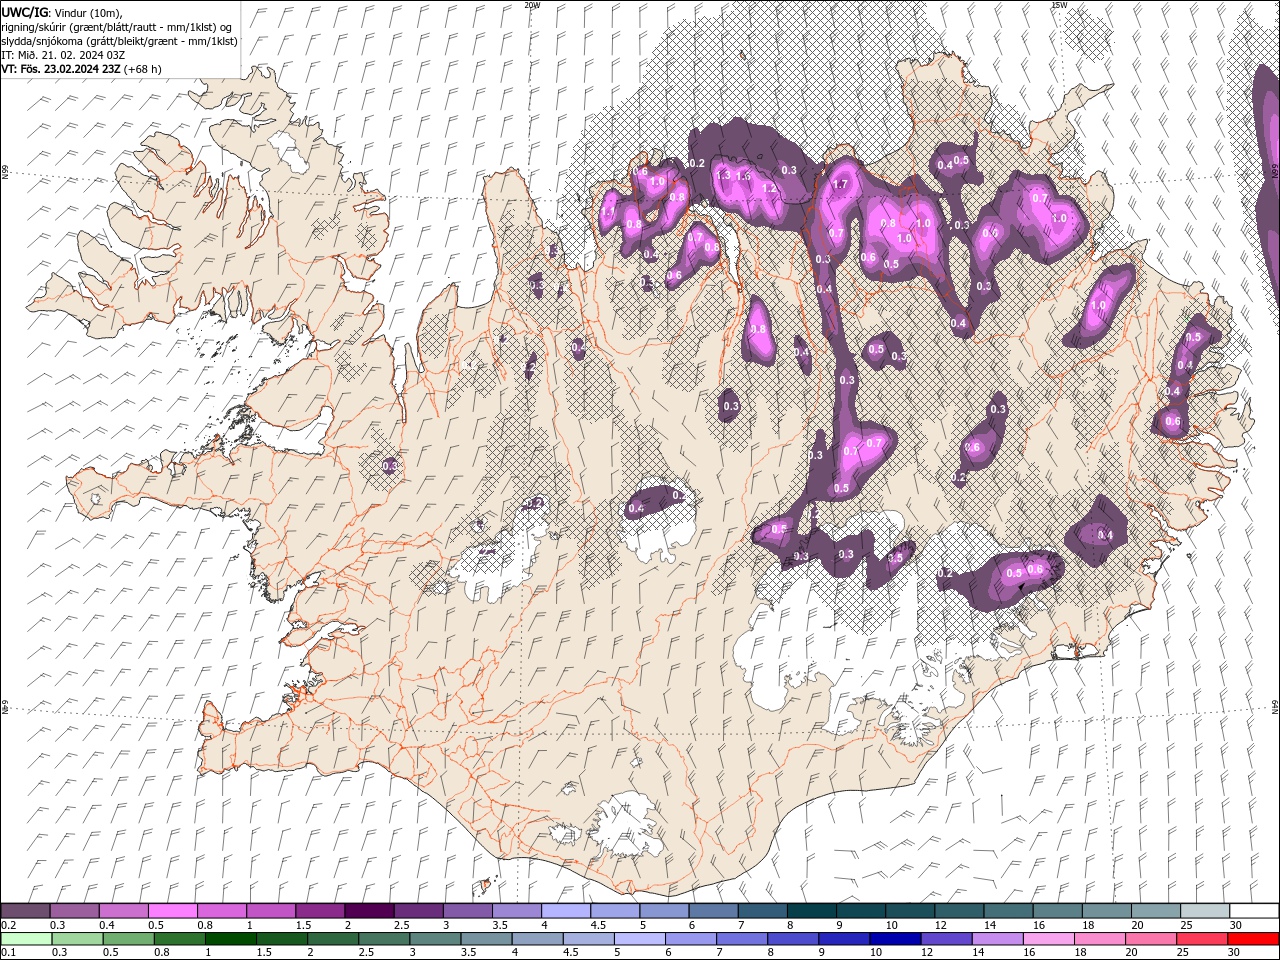Image resolution: width=1280 pixels, height=960 pixels.
Task: Click the 'UWC/IG: Vindur (10m),' title text
Action: pyautogui.click(x=62, y=12)
